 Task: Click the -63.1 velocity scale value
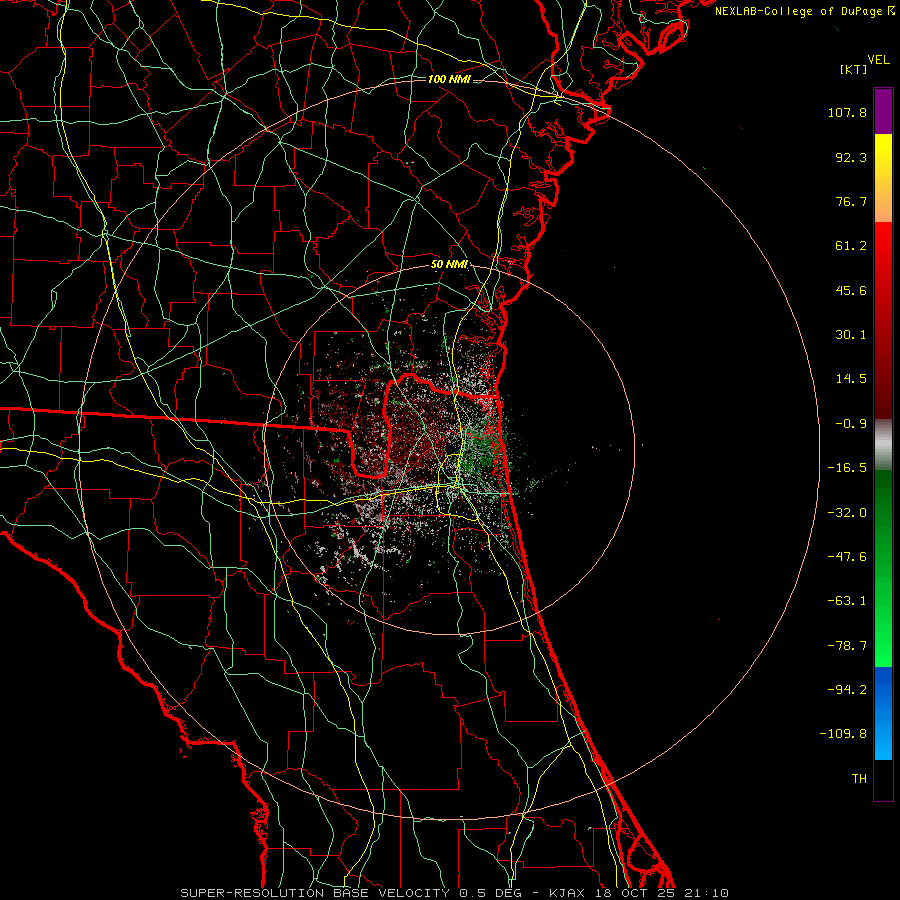point(847,601)
